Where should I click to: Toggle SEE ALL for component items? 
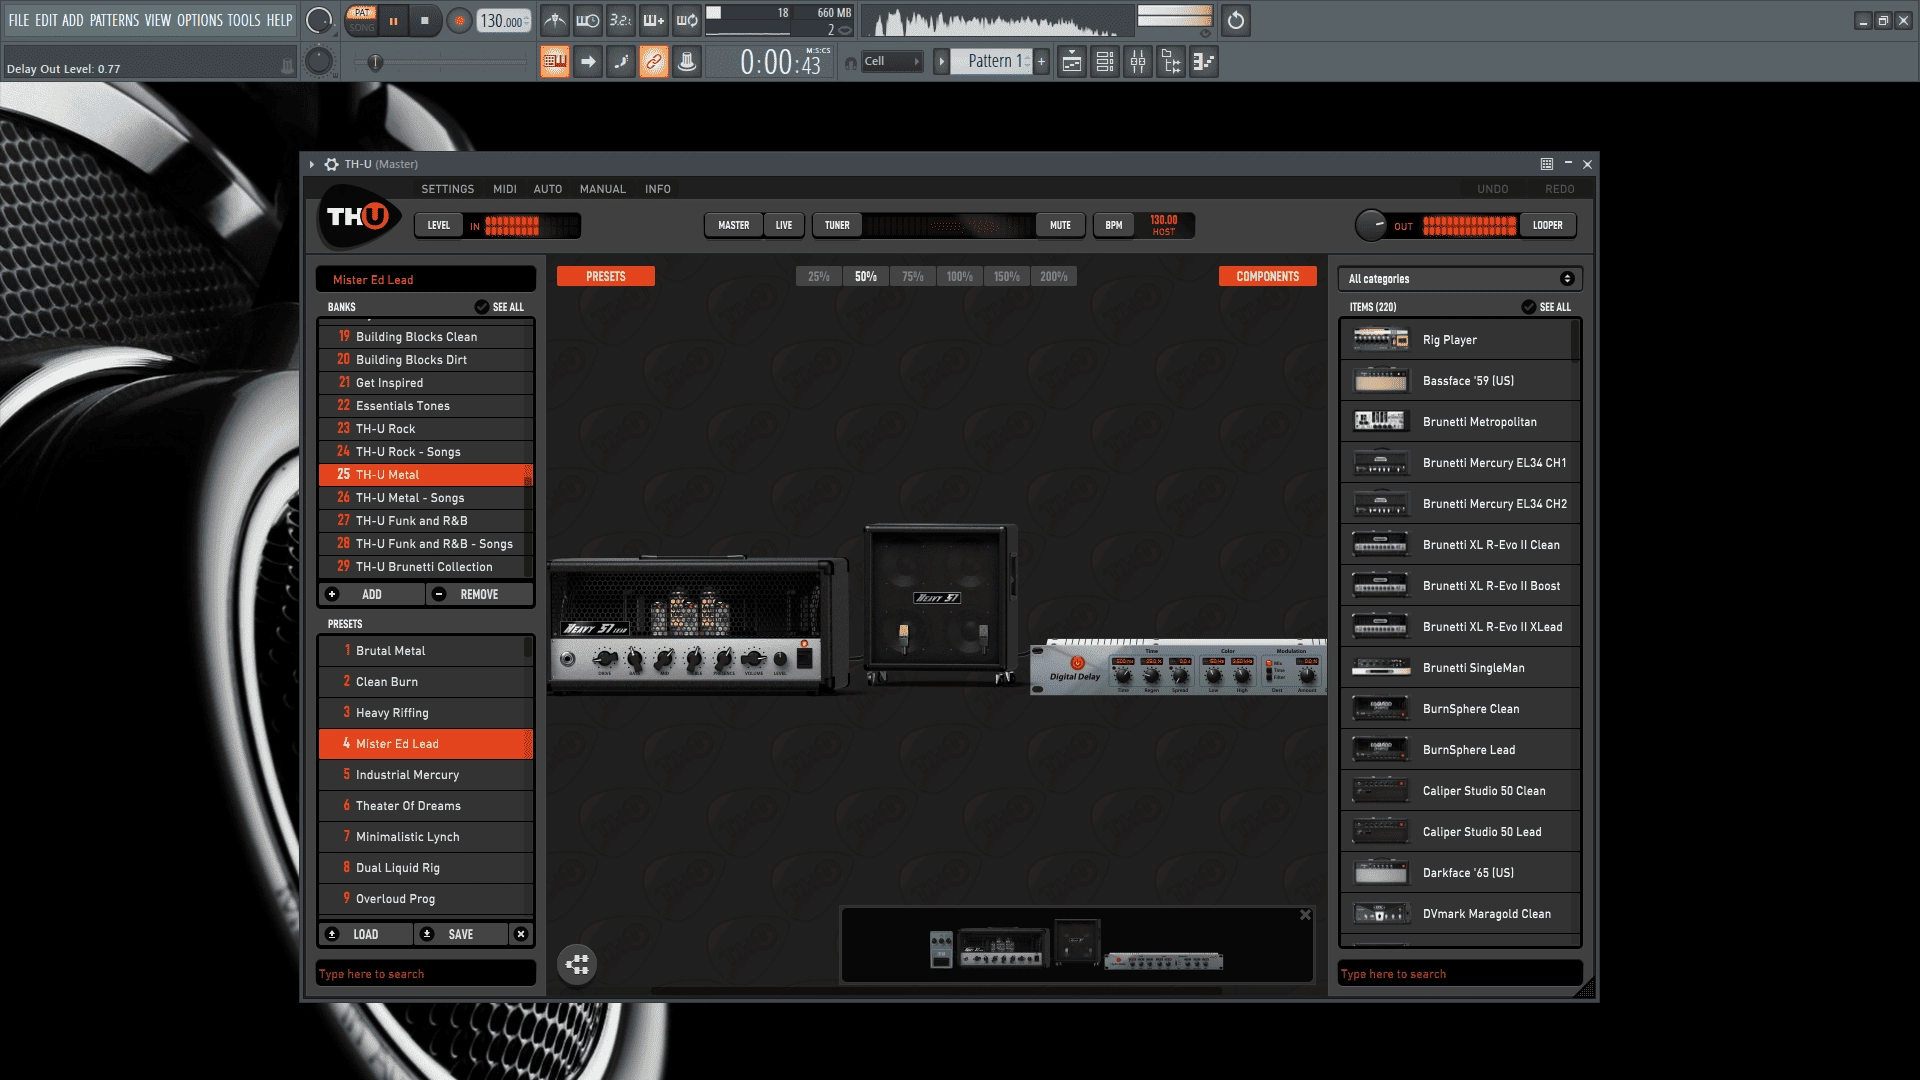click(1546, 307)
